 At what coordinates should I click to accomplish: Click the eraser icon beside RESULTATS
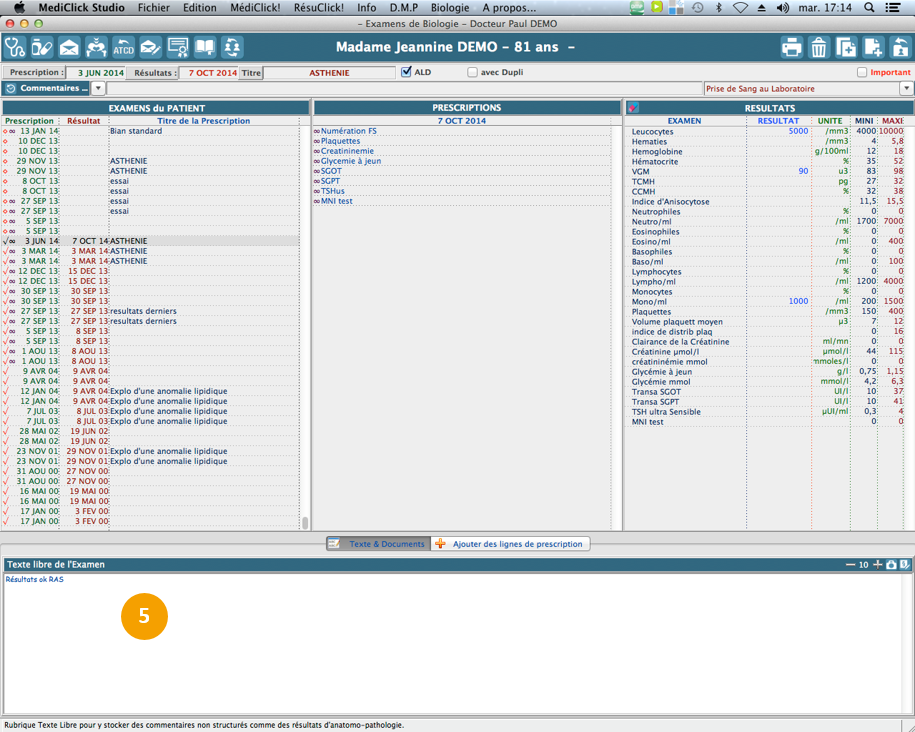tap(633, 108)
